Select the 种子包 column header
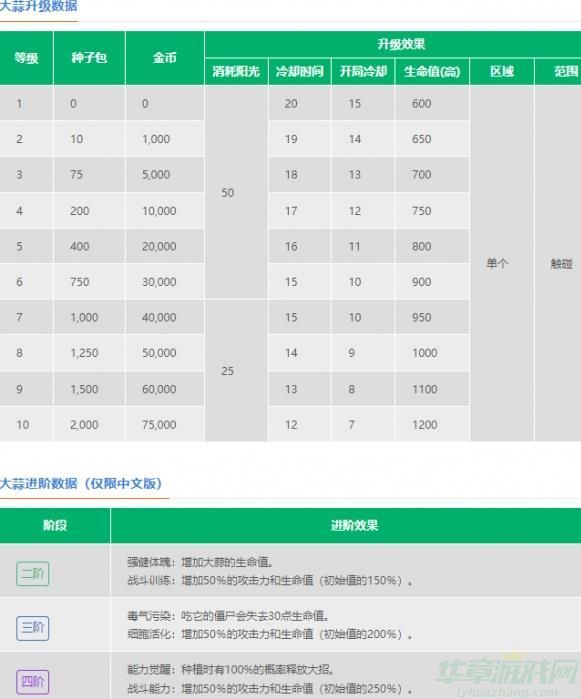 [89, 58]
